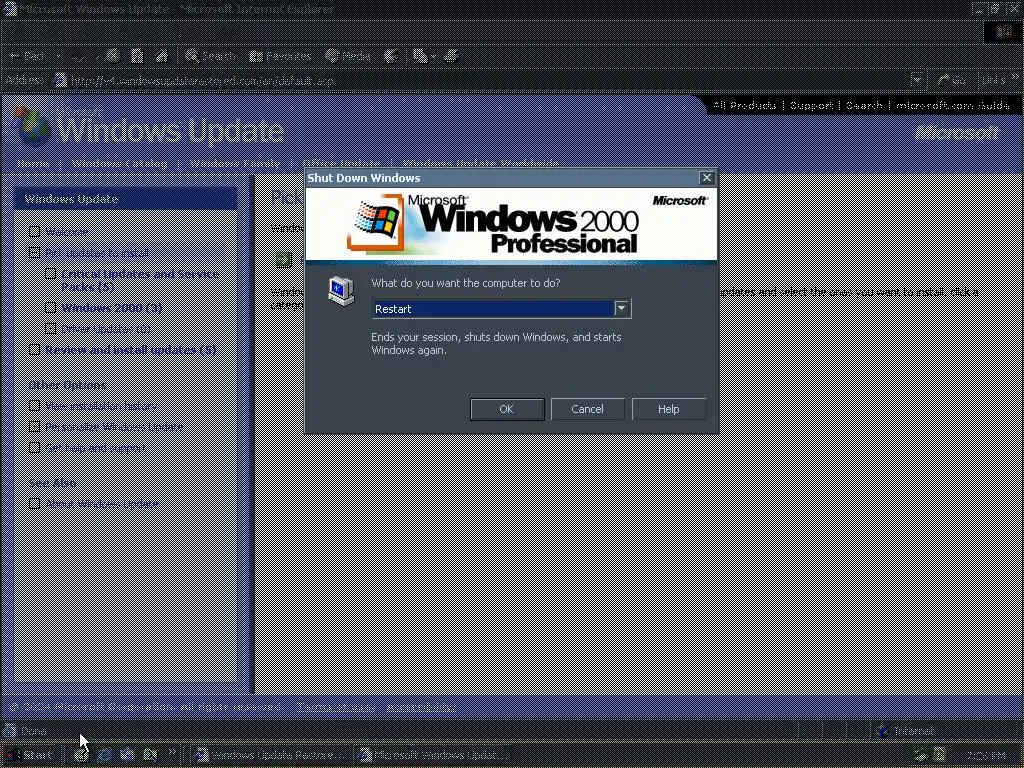Click the History icon in the toolbar
Image resolution: width=1024 pixels, height=768 pixels.
pyautogui.click(x=391, y=56)
